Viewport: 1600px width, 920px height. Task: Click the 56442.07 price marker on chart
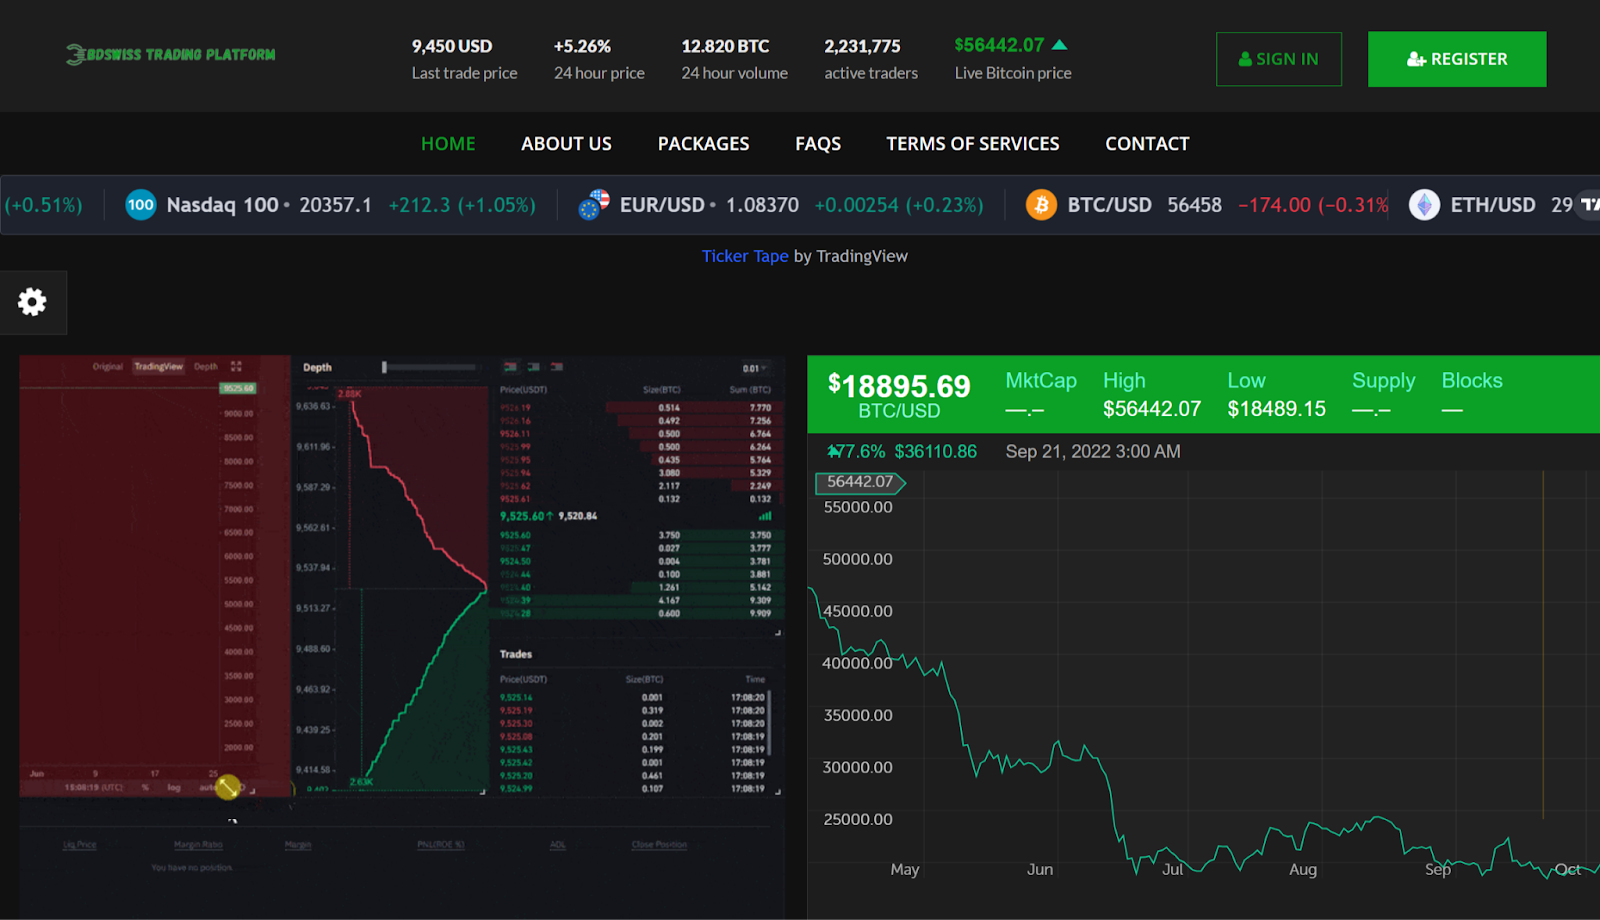point(860,482)
